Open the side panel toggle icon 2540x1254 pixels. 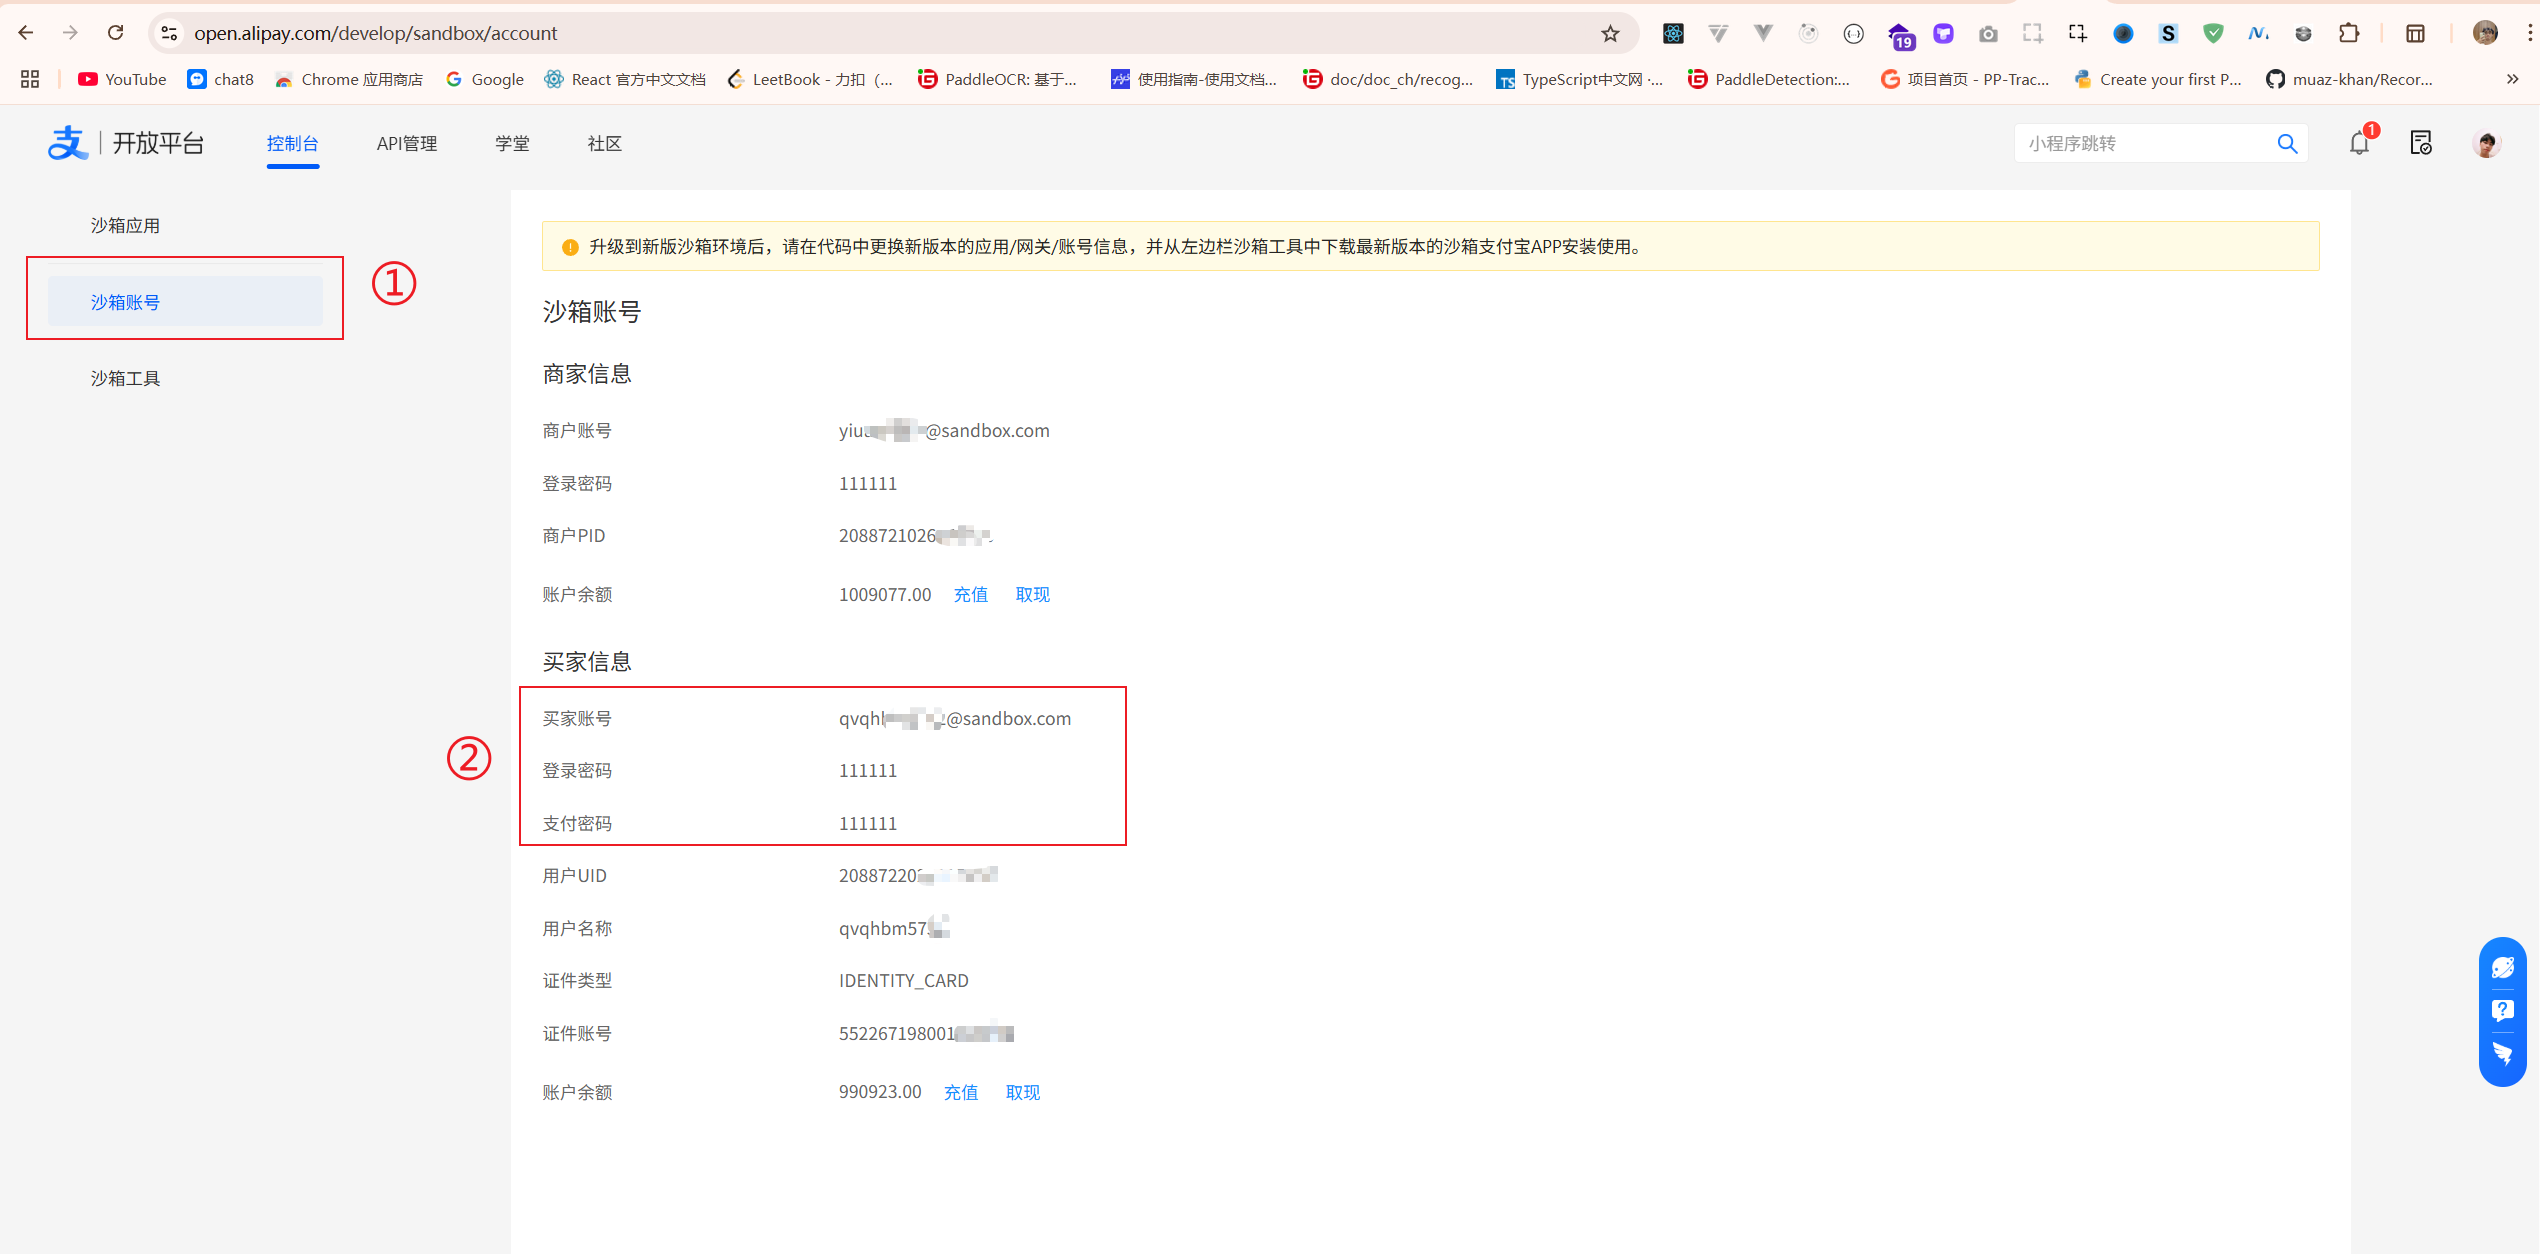tap(2415, 33)
